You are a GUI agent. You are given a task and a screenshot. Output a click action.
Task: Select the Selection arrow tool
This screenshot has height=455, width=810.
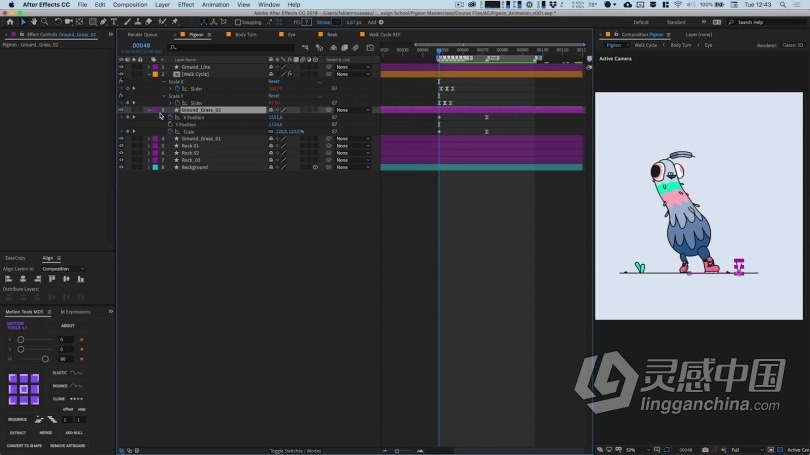[x=23, y=22]
